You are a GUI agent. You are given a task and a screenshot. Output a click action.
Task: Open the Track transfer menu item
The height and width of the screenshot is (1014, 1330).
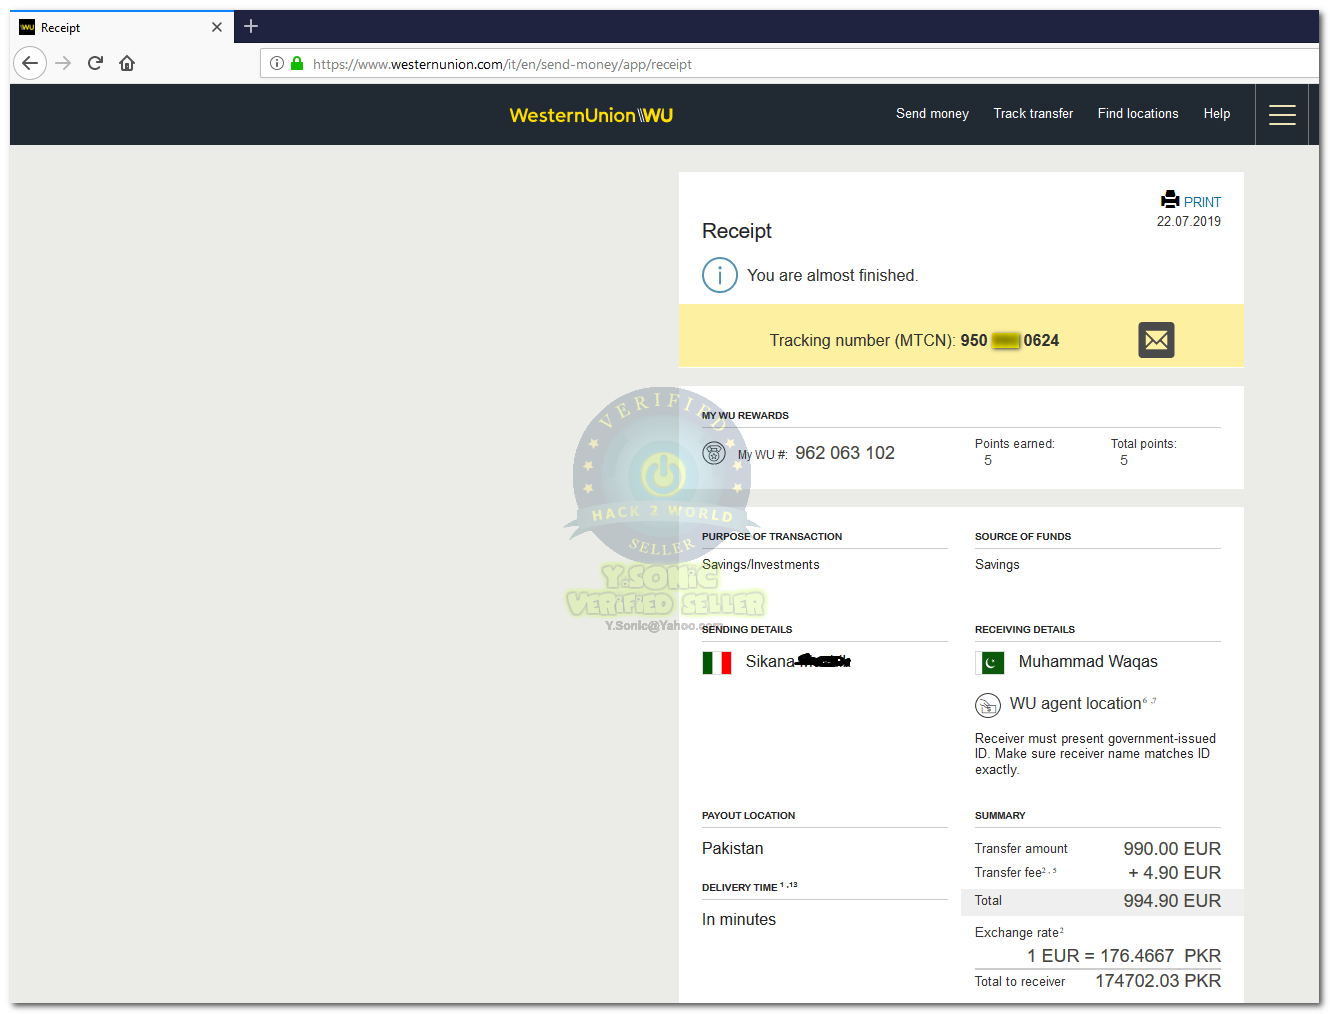pyautogui.click(x=1033, y=113)
